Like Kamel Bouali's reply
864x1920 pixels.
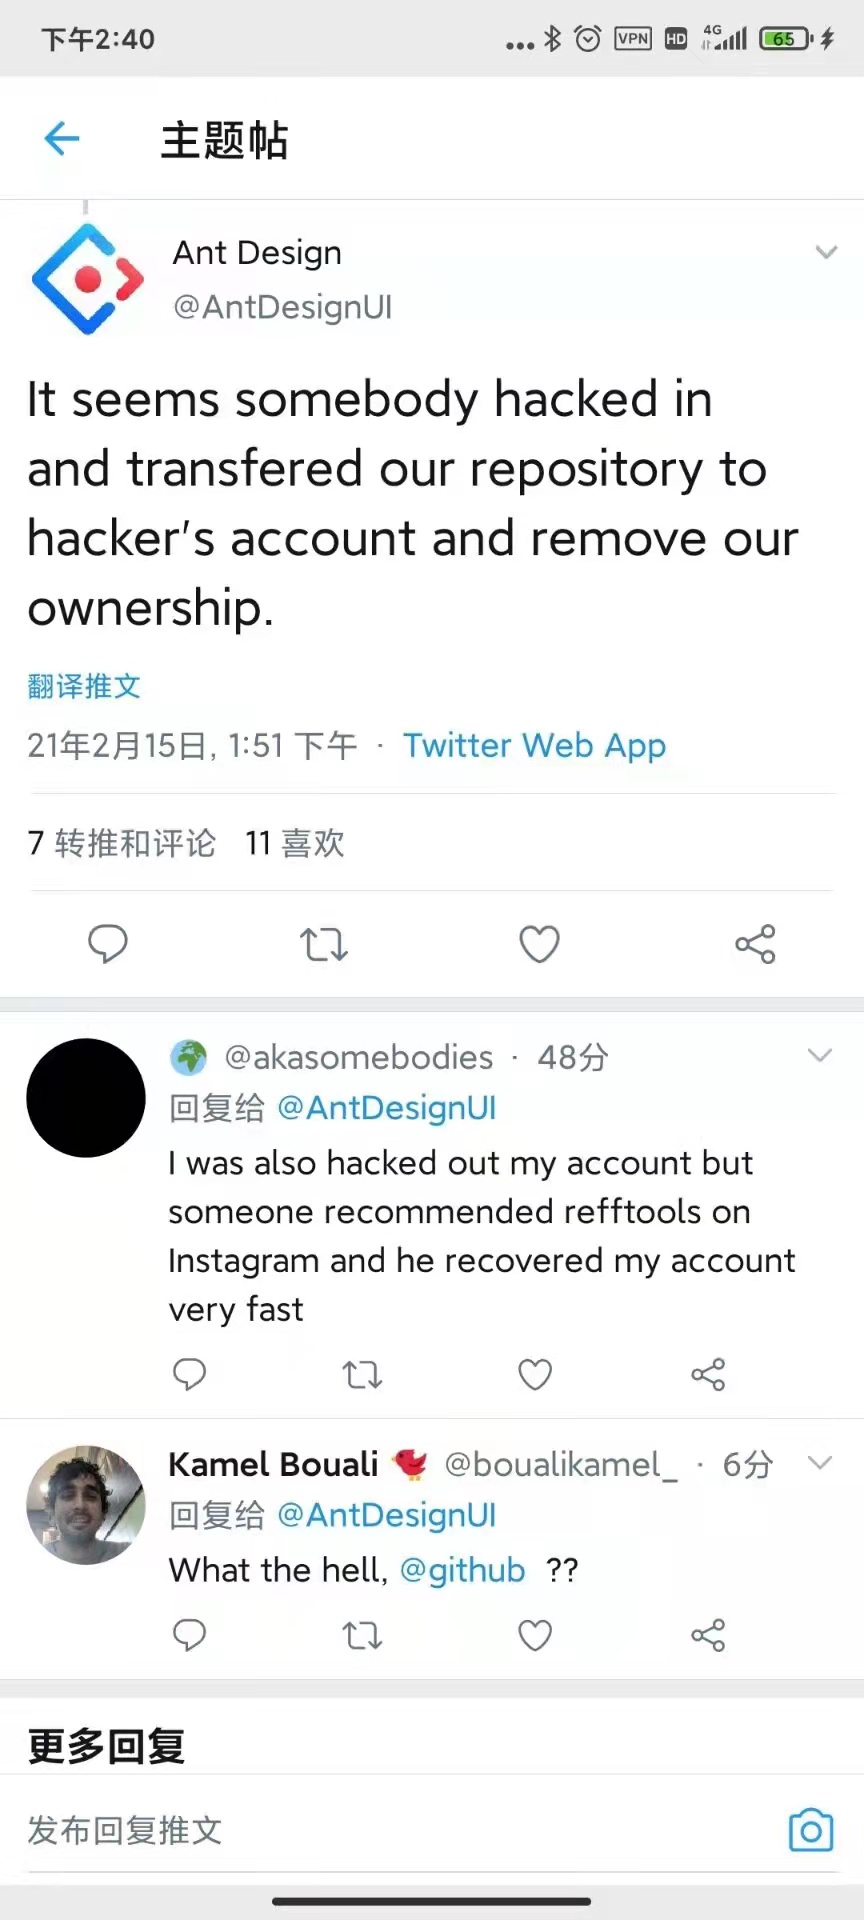tap(535, 1636)
